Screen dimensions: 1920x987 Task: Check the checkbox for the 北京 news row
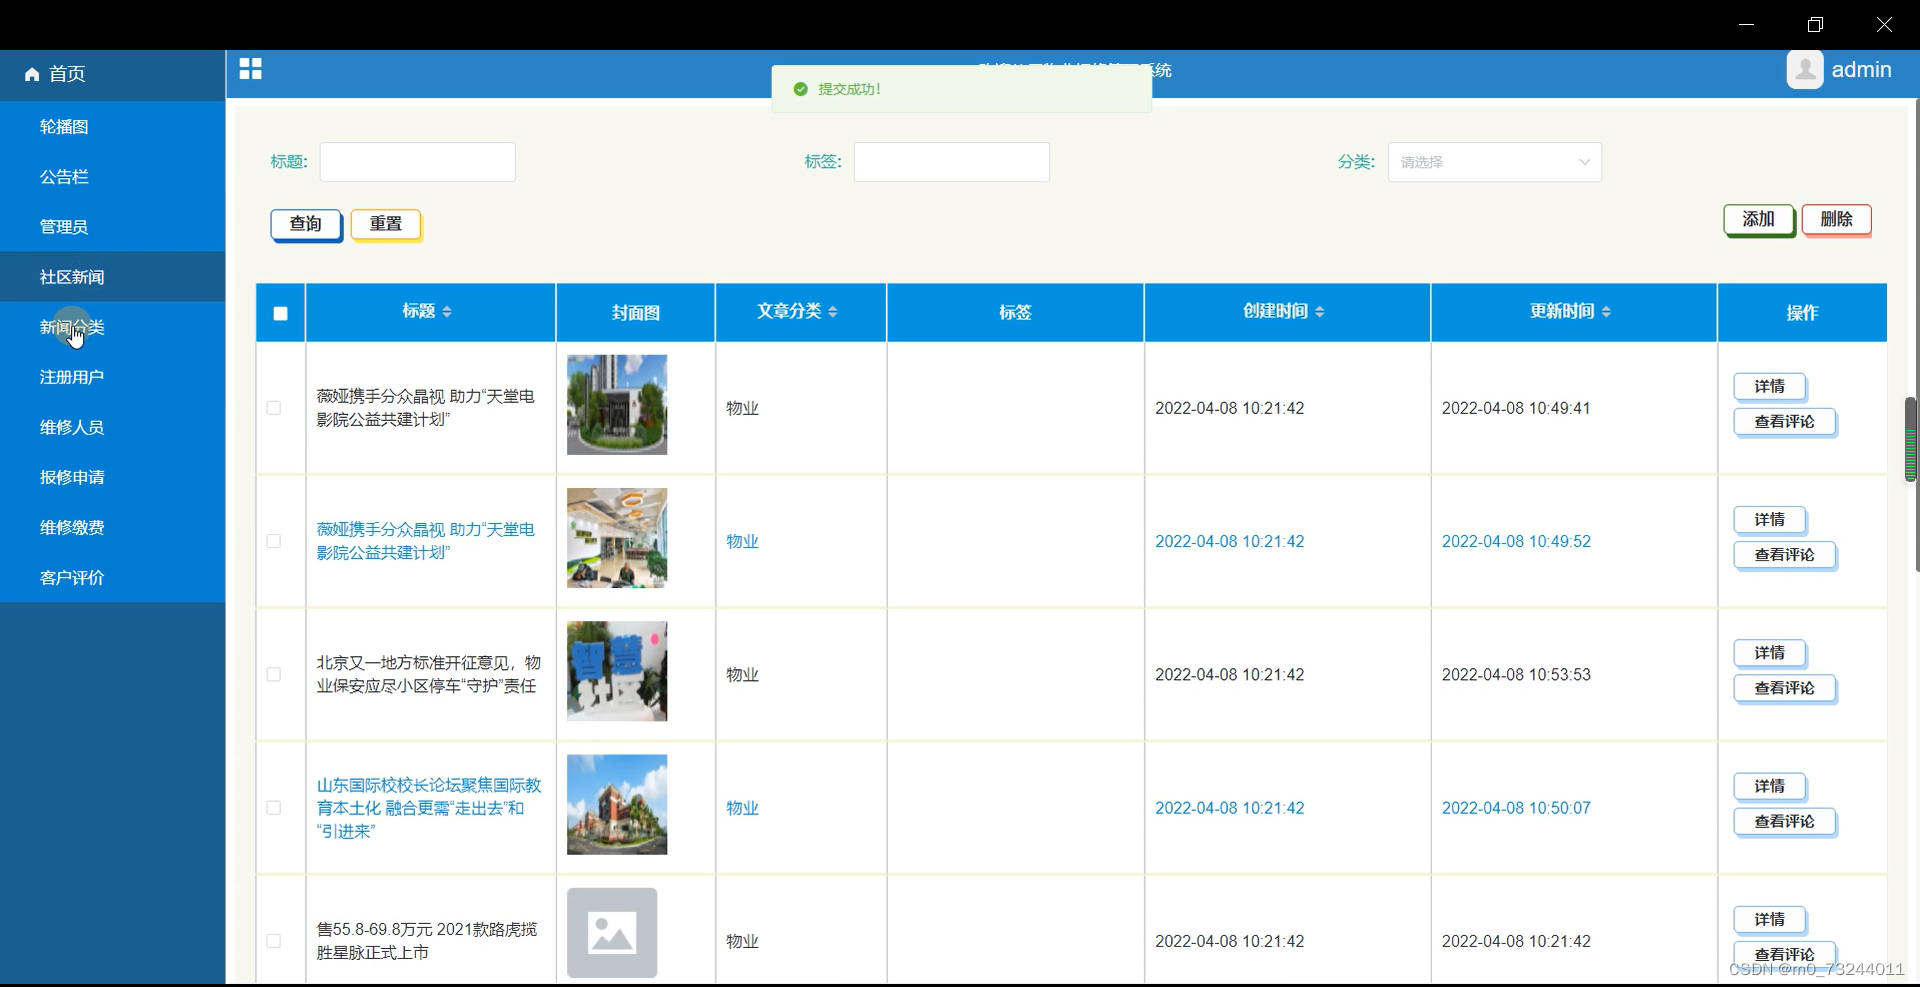pyautogui.click(x=273, y=674)
